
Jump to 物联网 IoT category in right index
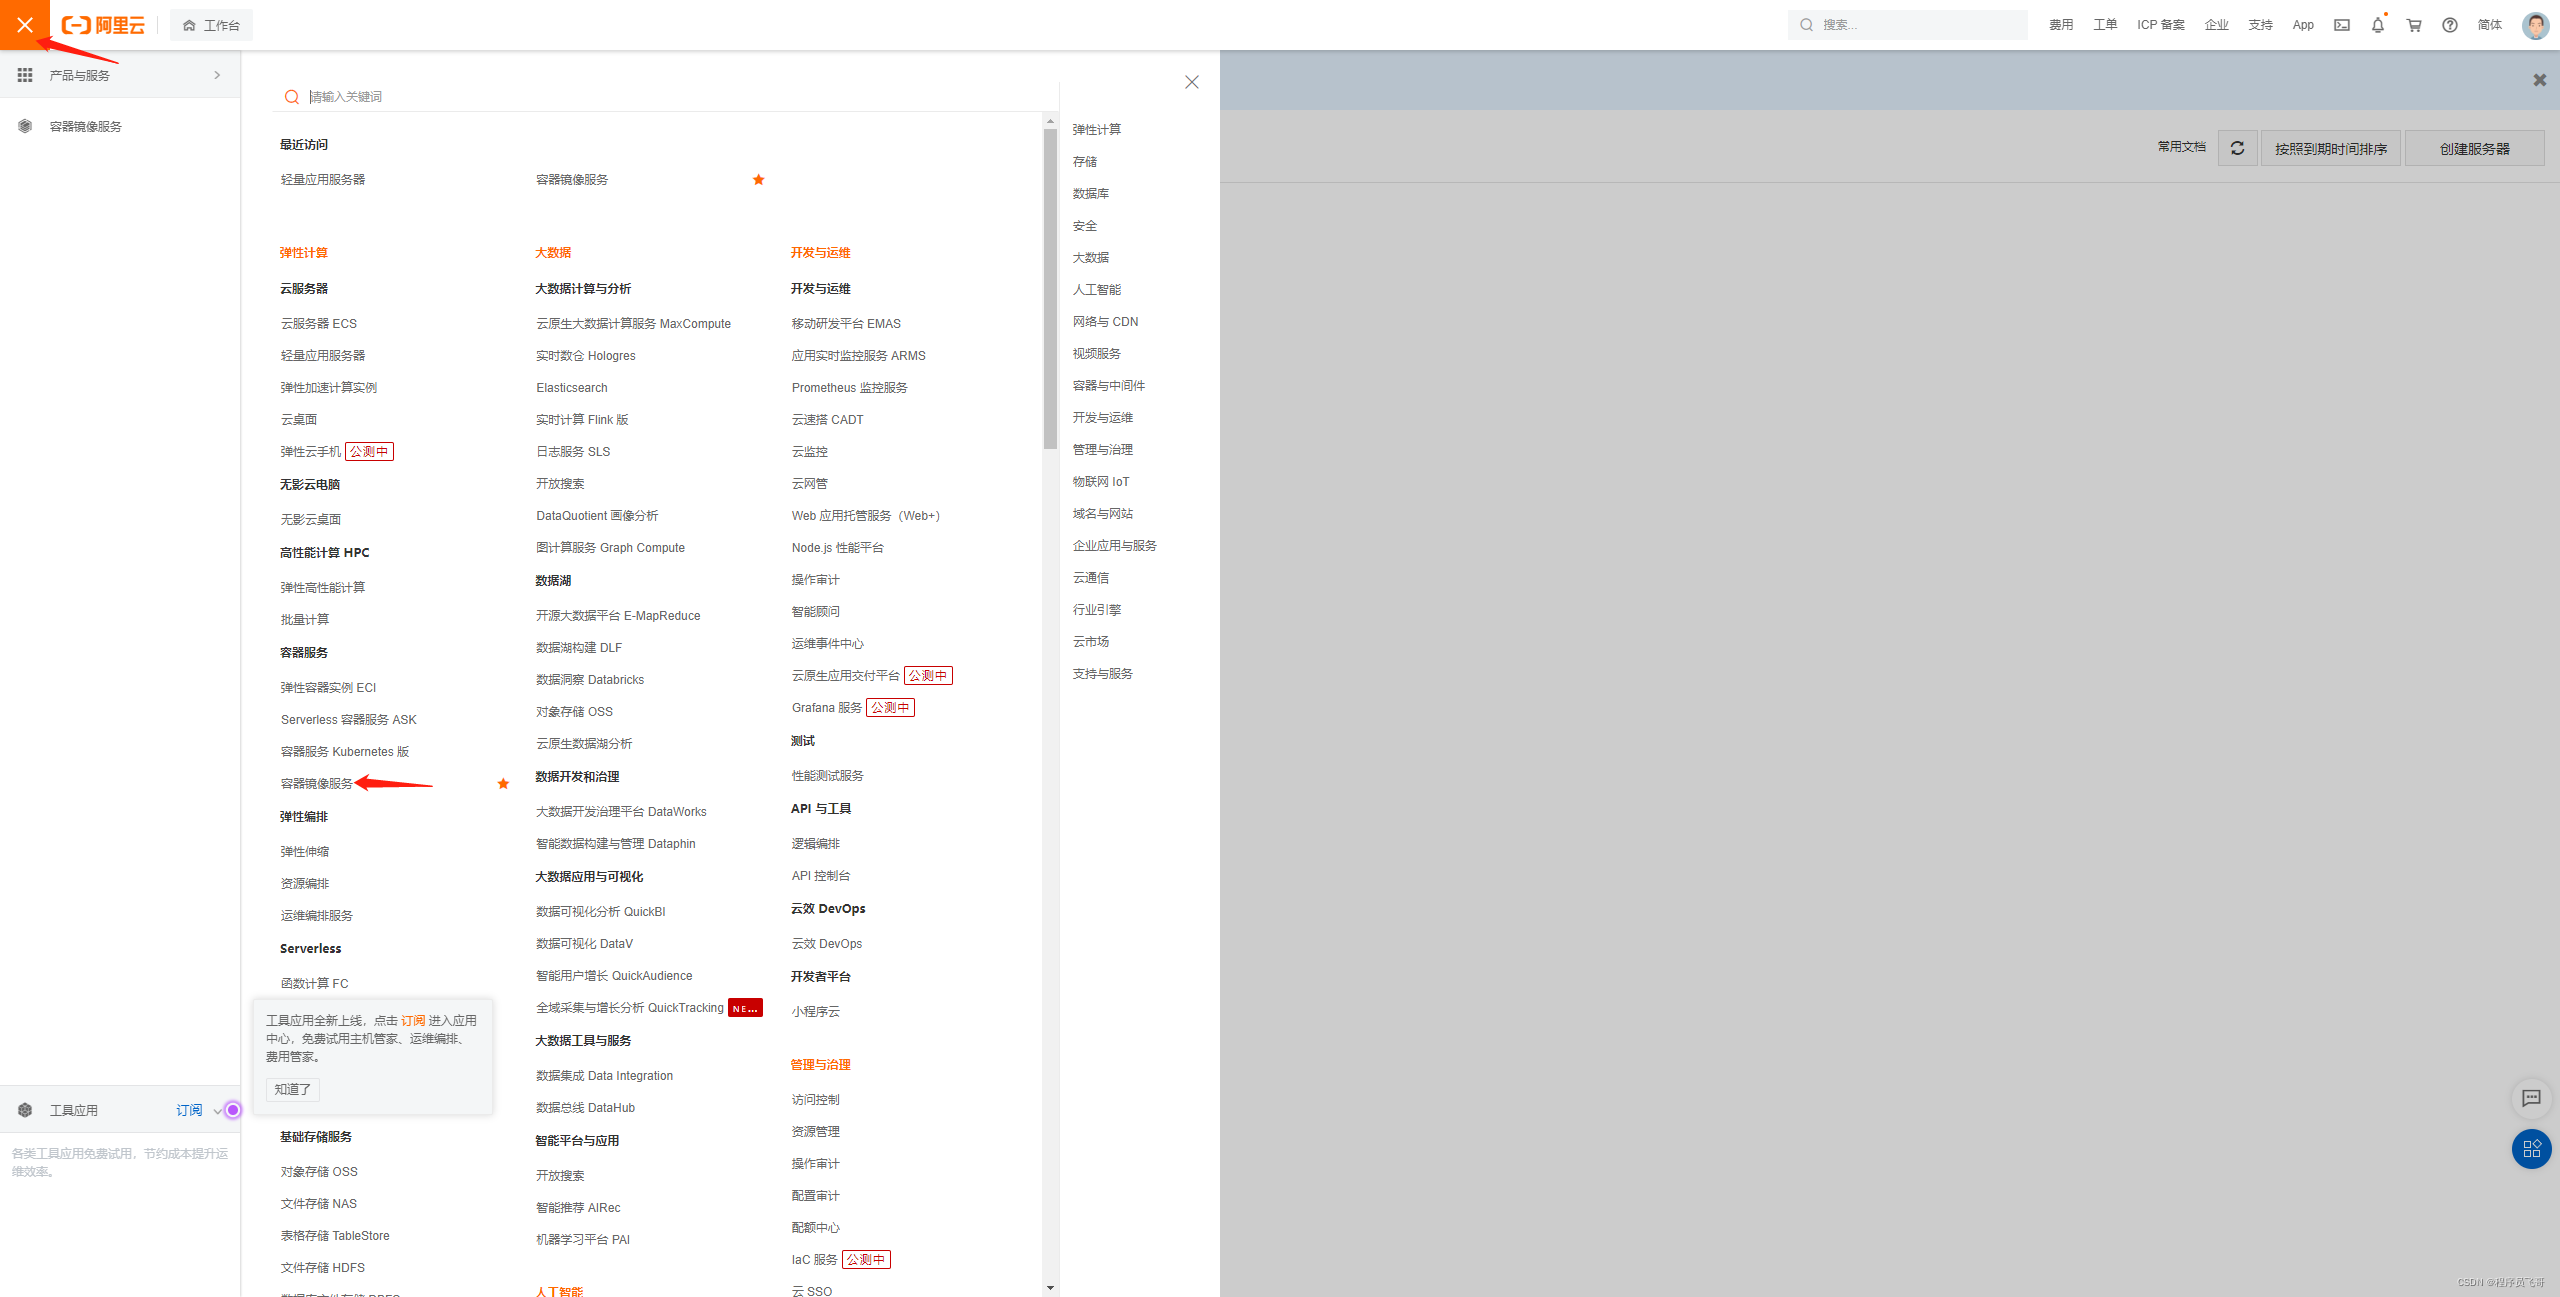(1101, 482)
